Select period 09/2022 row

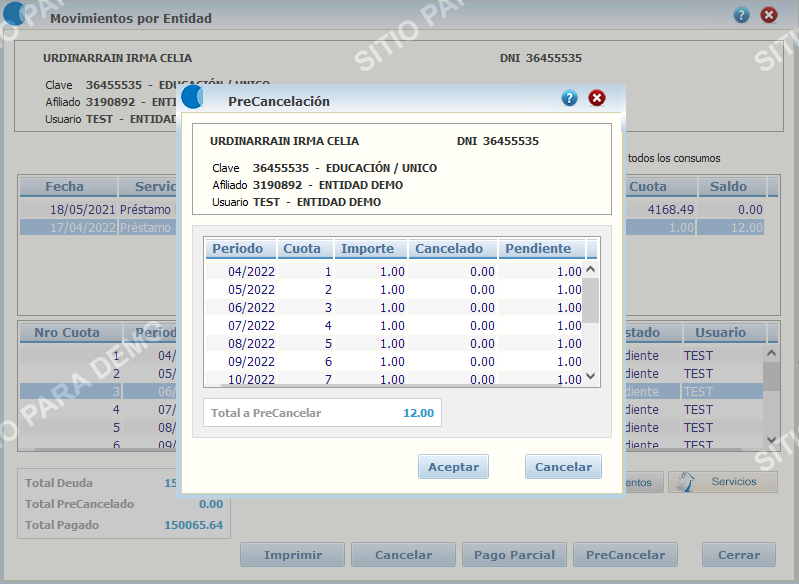394,361
